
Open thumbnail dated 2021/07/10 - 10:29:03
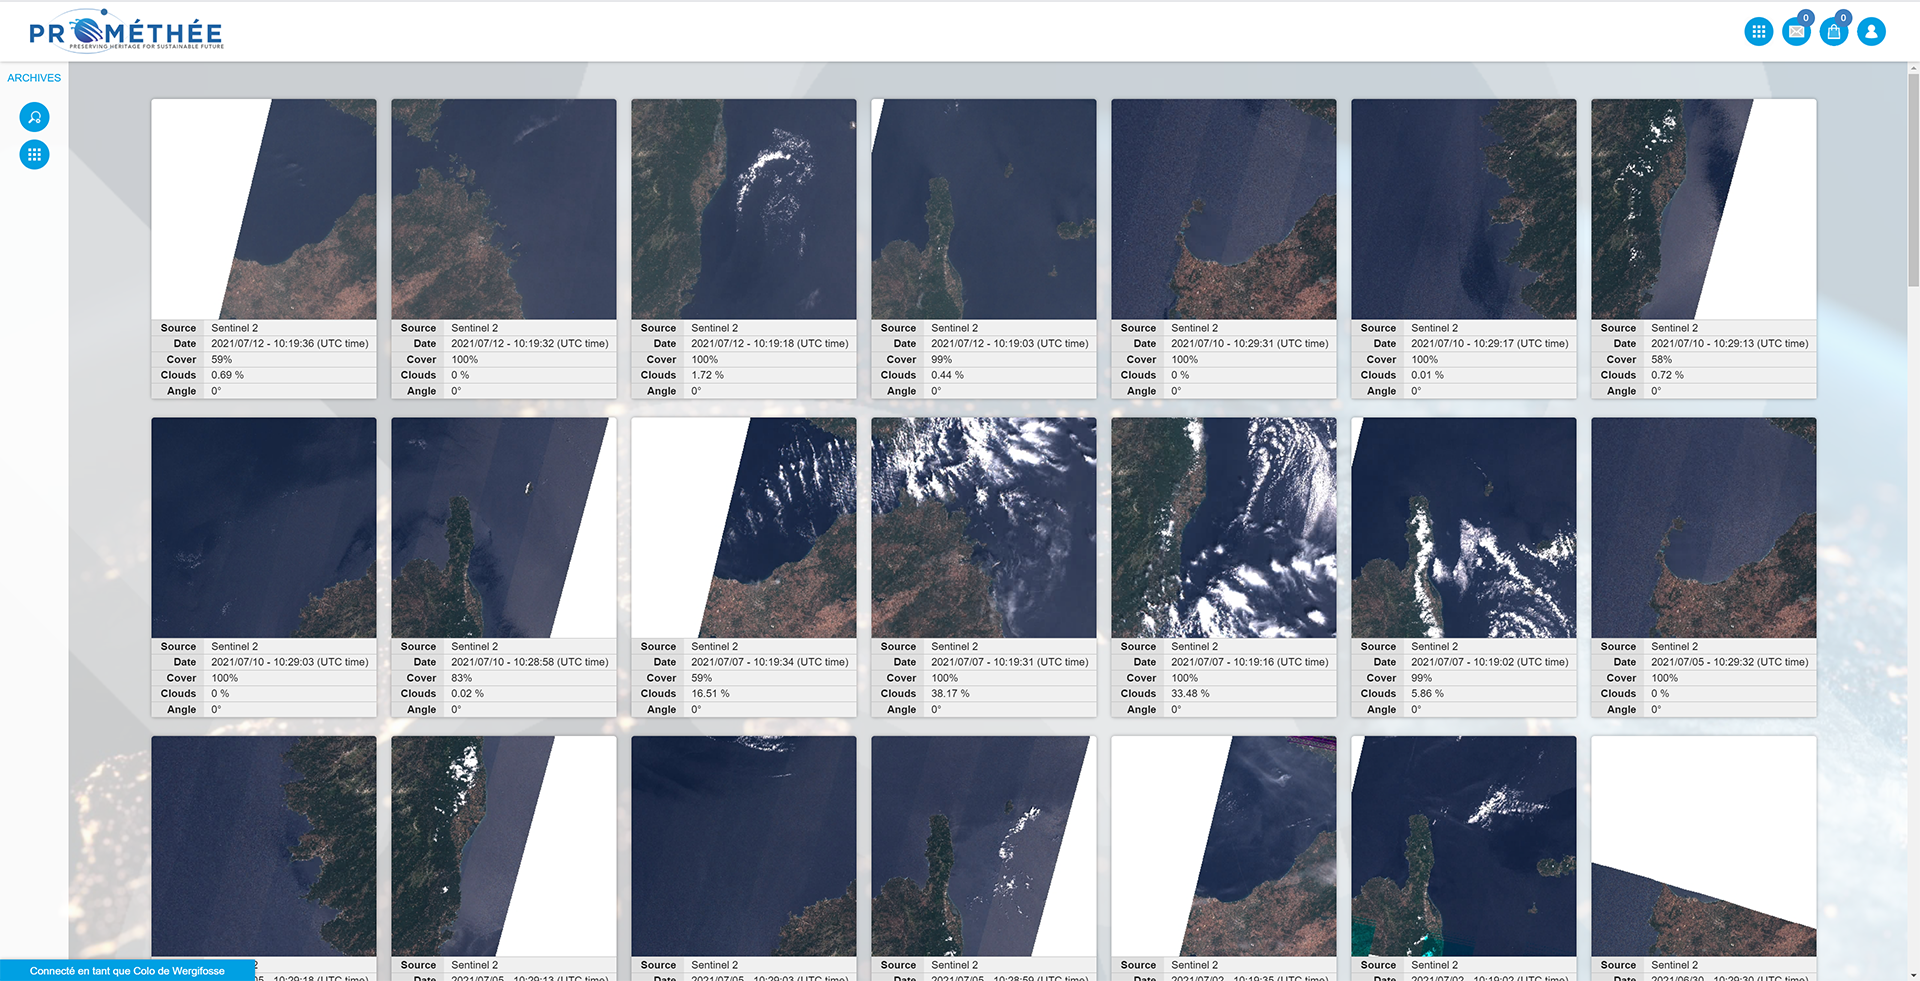[x=264, y=528]
